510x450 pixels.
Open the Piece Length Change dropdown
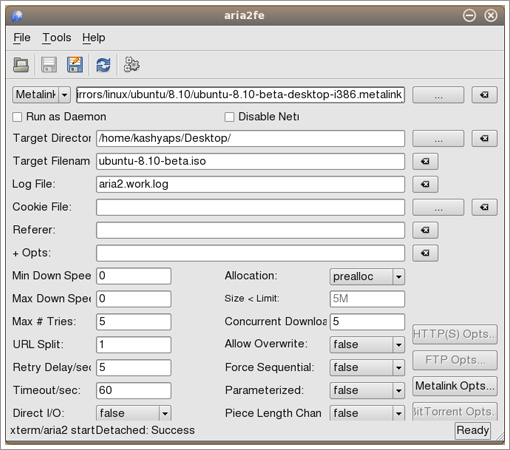tap(367, 413)
